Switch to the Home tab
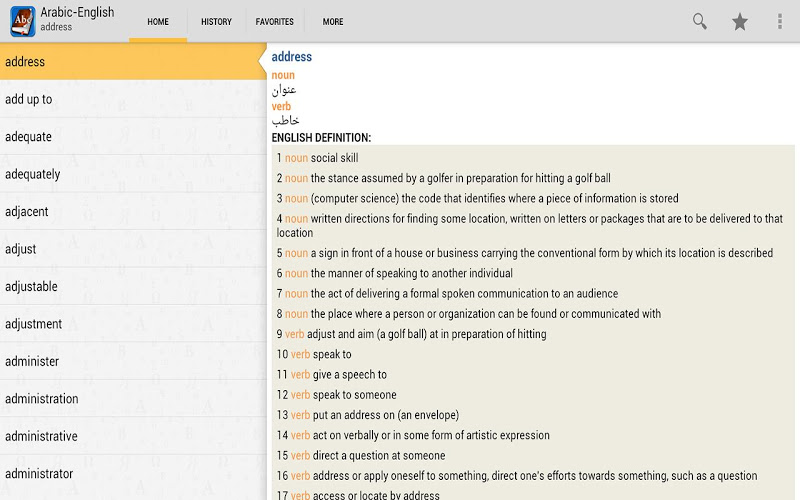This screenshot has width=800, height=500. click(158, 21)
